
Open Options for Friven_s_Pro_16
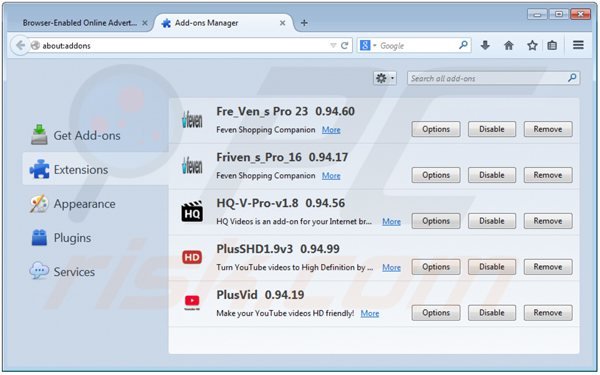(436, 175)
